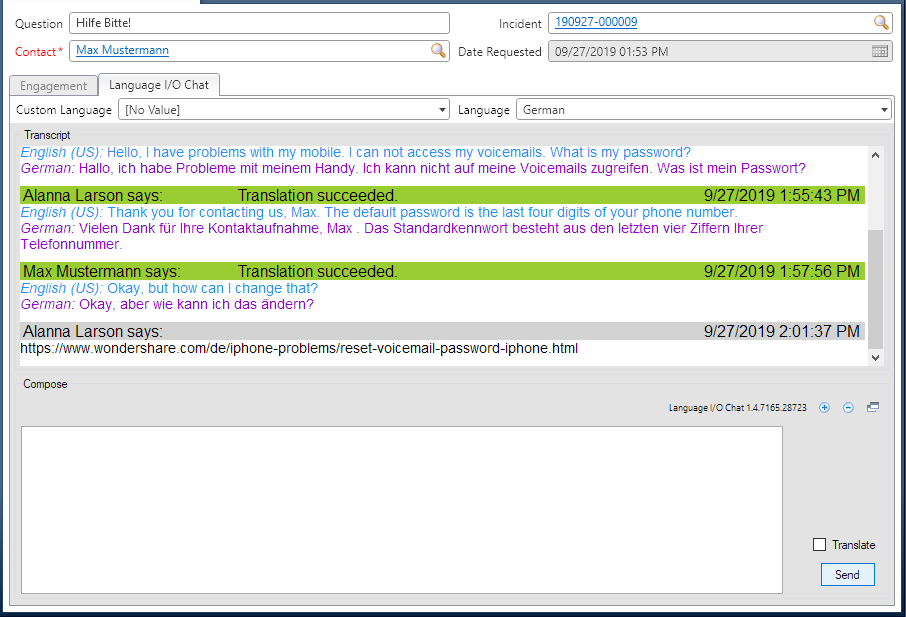Click the transcript scrollbar thumb
This screenshot has width=906, height=617.
pyautogui.click(x=876, y=285)
